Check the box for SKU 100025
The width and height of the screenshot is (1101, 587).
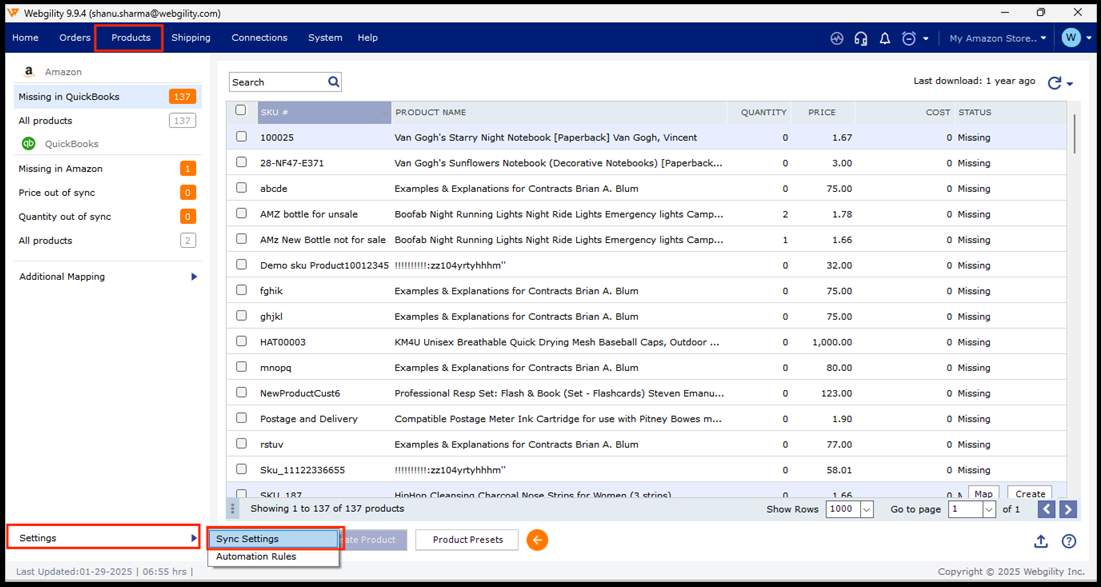click(241, 137)
